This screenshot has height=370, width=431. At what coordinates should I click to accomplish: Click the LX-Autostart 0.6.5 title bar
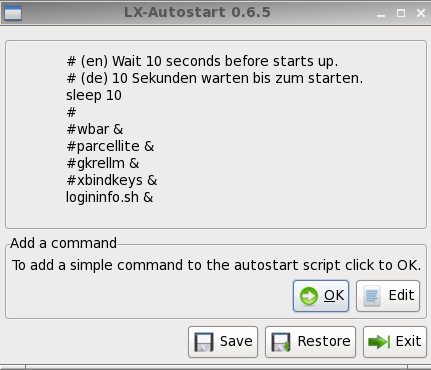(x=197, y=13)
